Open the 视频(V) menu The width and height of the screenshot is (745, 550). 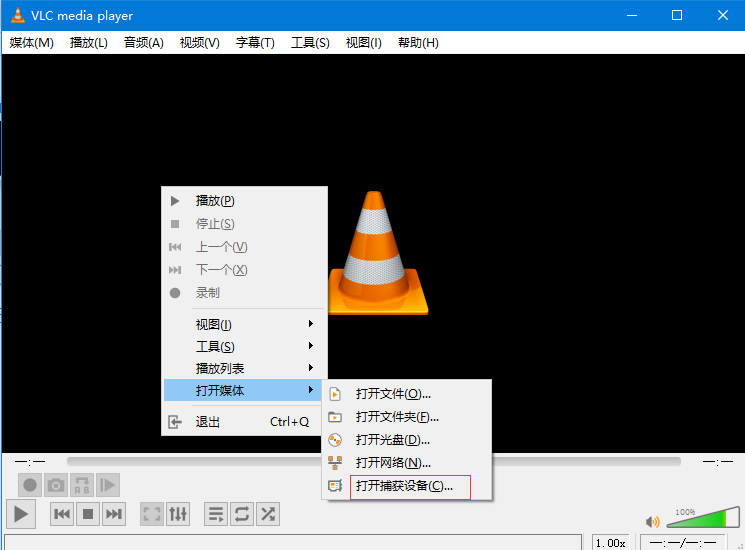(200, 43)
